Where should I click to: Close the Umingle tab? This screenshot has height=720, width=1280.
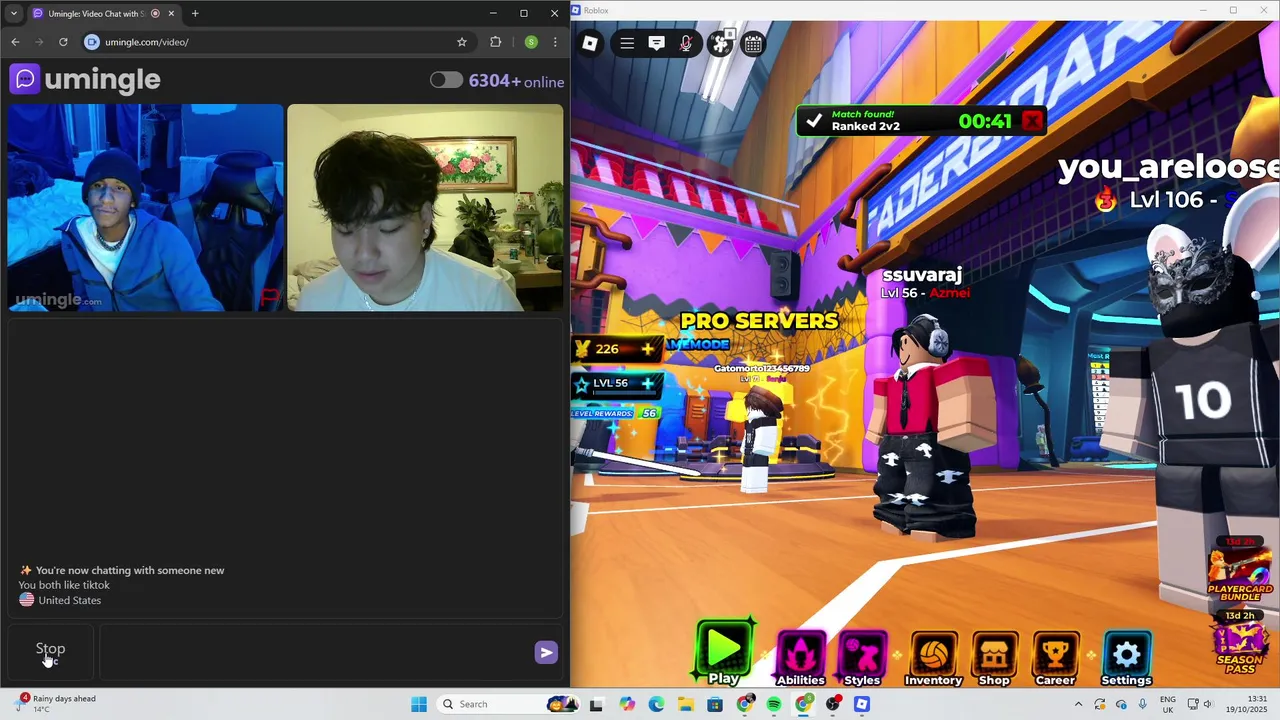click(x=171, y=13)
